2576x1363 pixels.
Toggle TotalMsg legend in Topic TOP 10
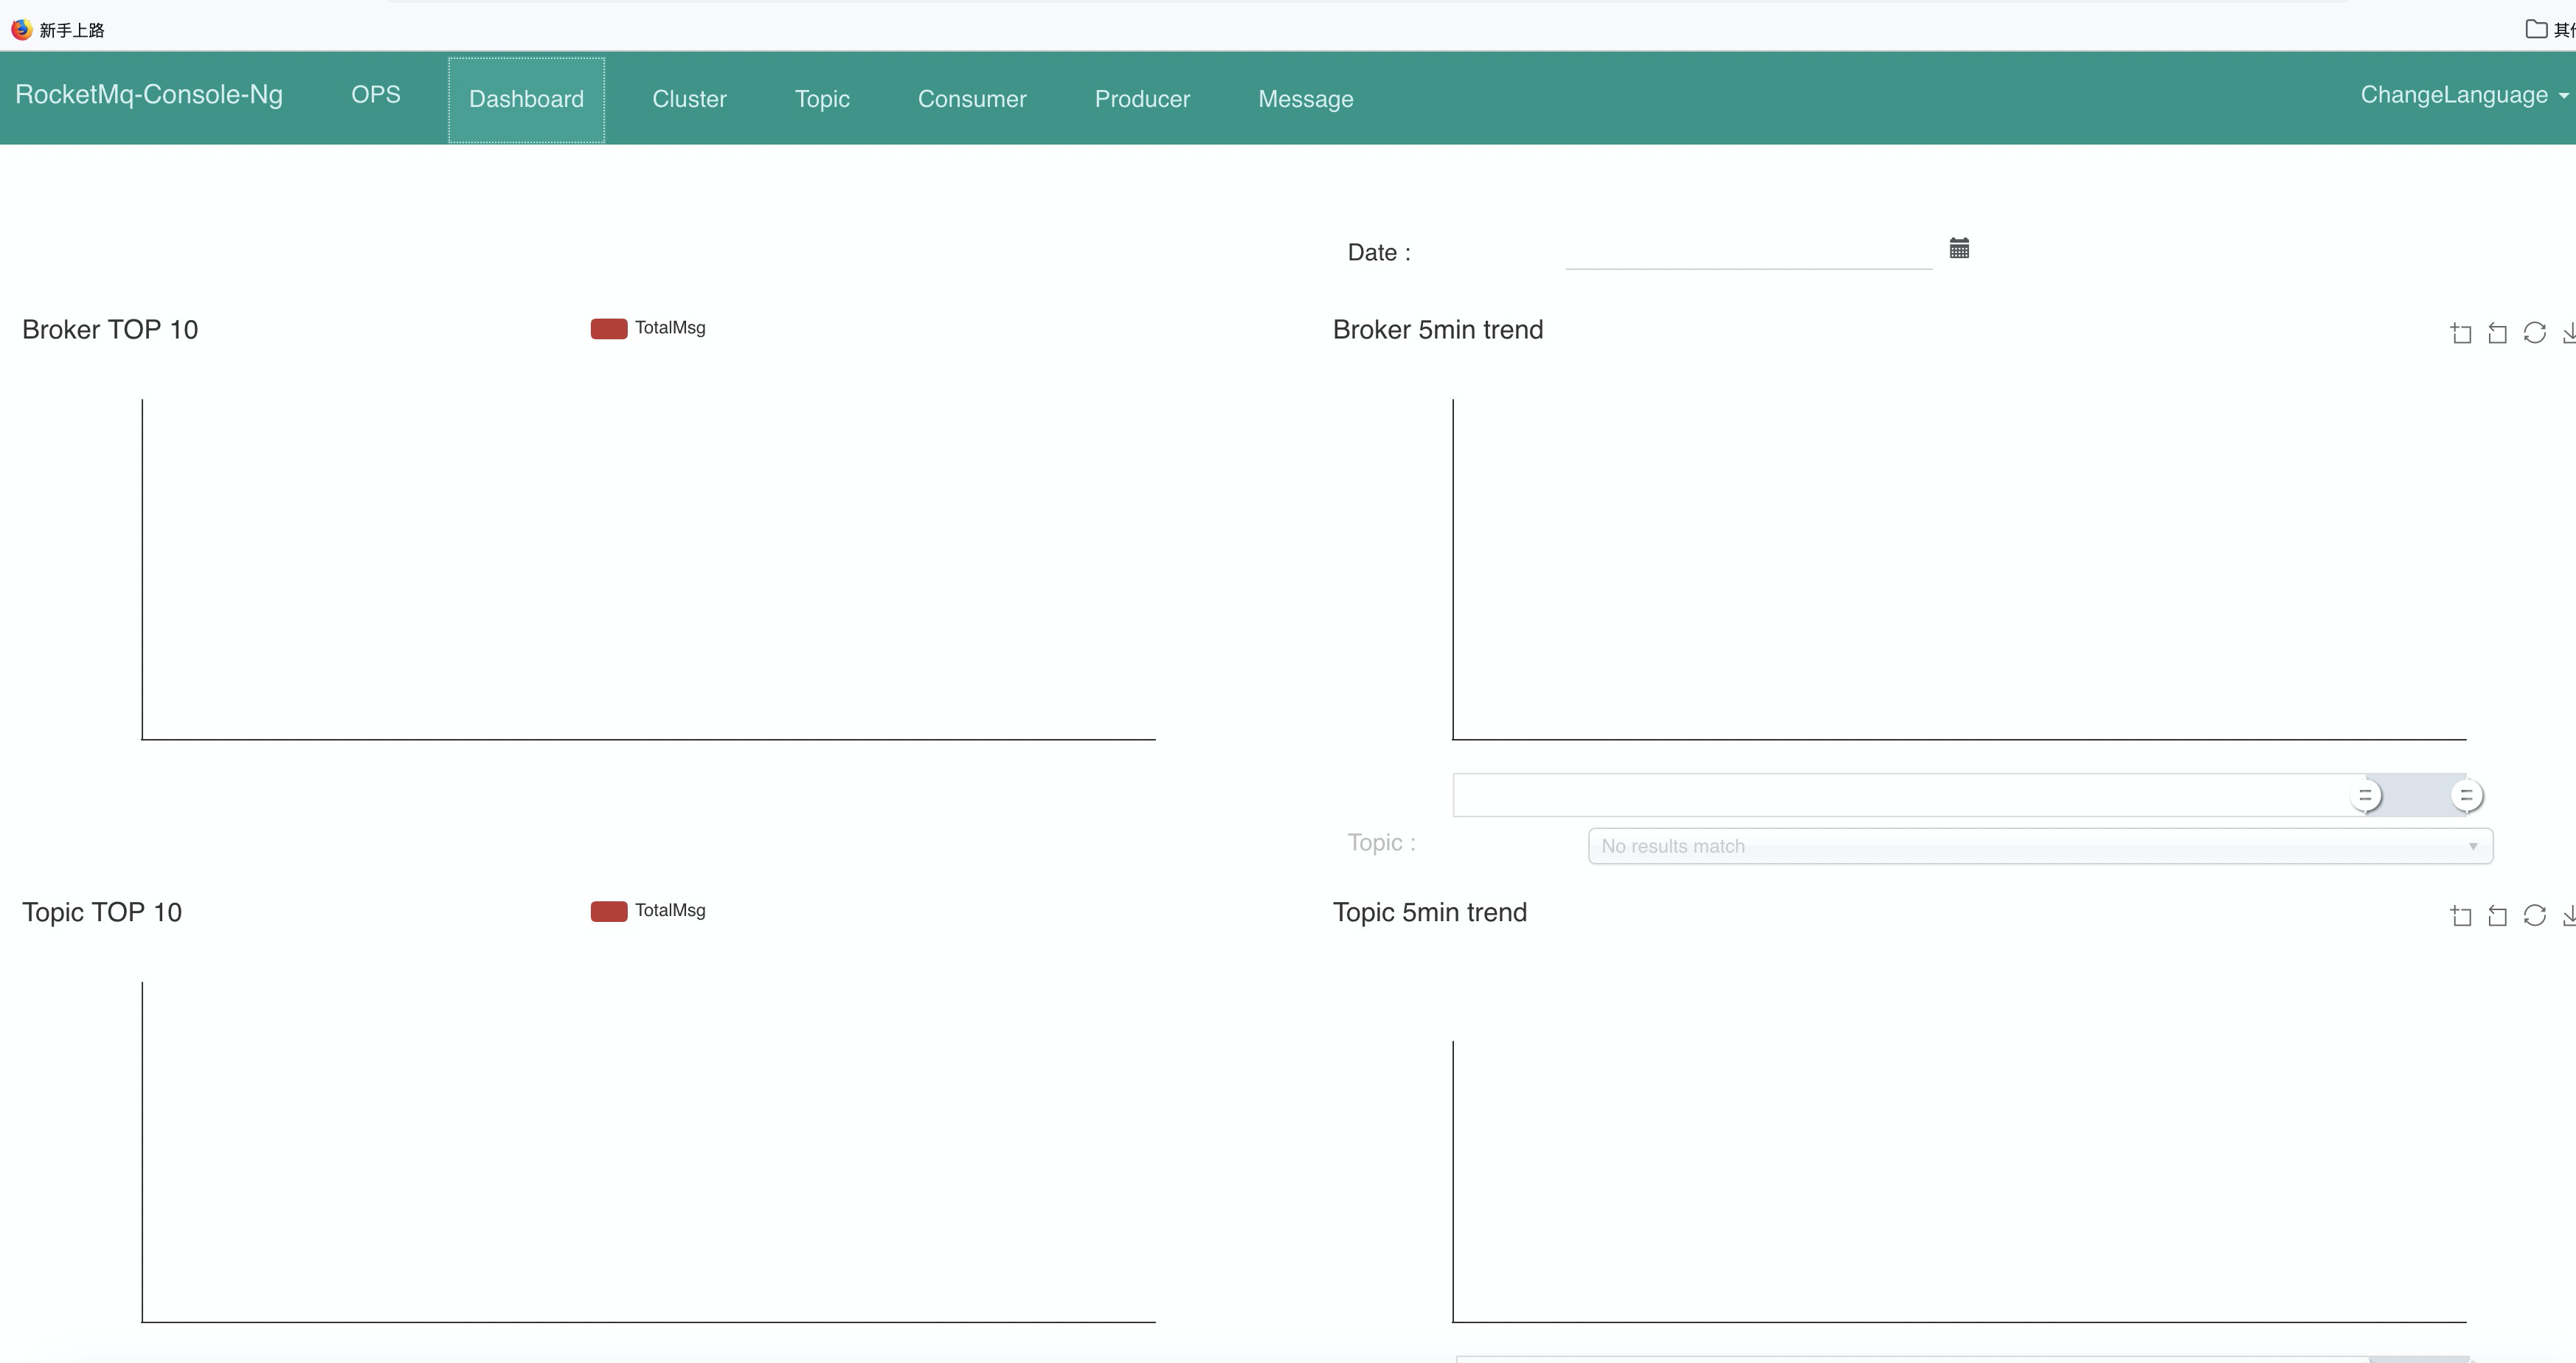pos(648,911)
